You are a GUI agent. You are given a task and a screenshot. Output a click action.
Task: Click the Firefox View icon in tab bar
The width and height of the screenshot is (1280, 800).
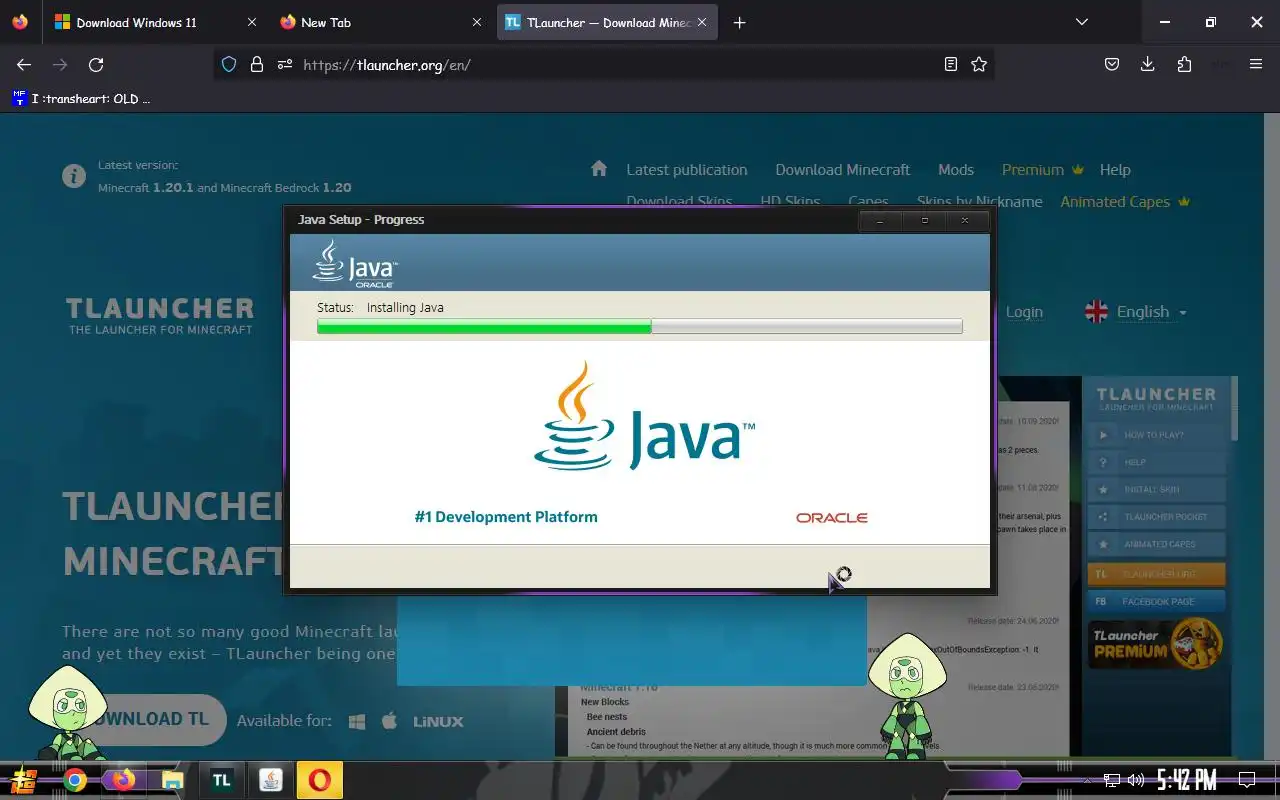coord(20,22)
